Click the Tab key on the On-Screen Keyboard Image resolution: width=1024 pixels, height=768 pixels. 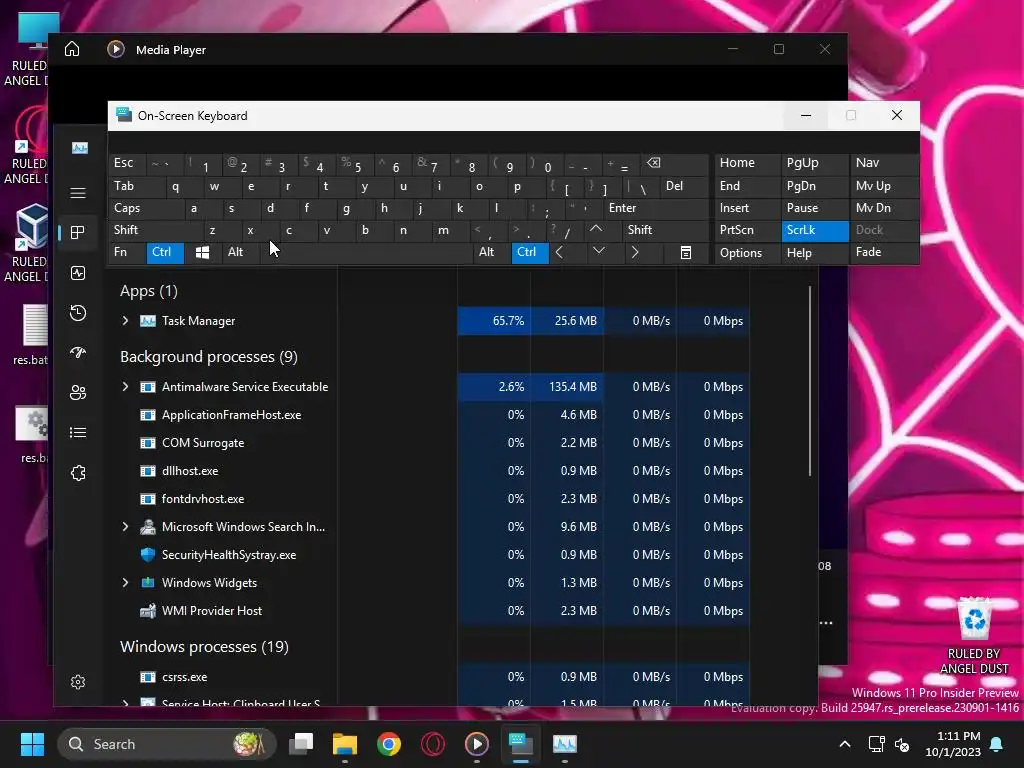pyautogui.click(x=136, y=186)
